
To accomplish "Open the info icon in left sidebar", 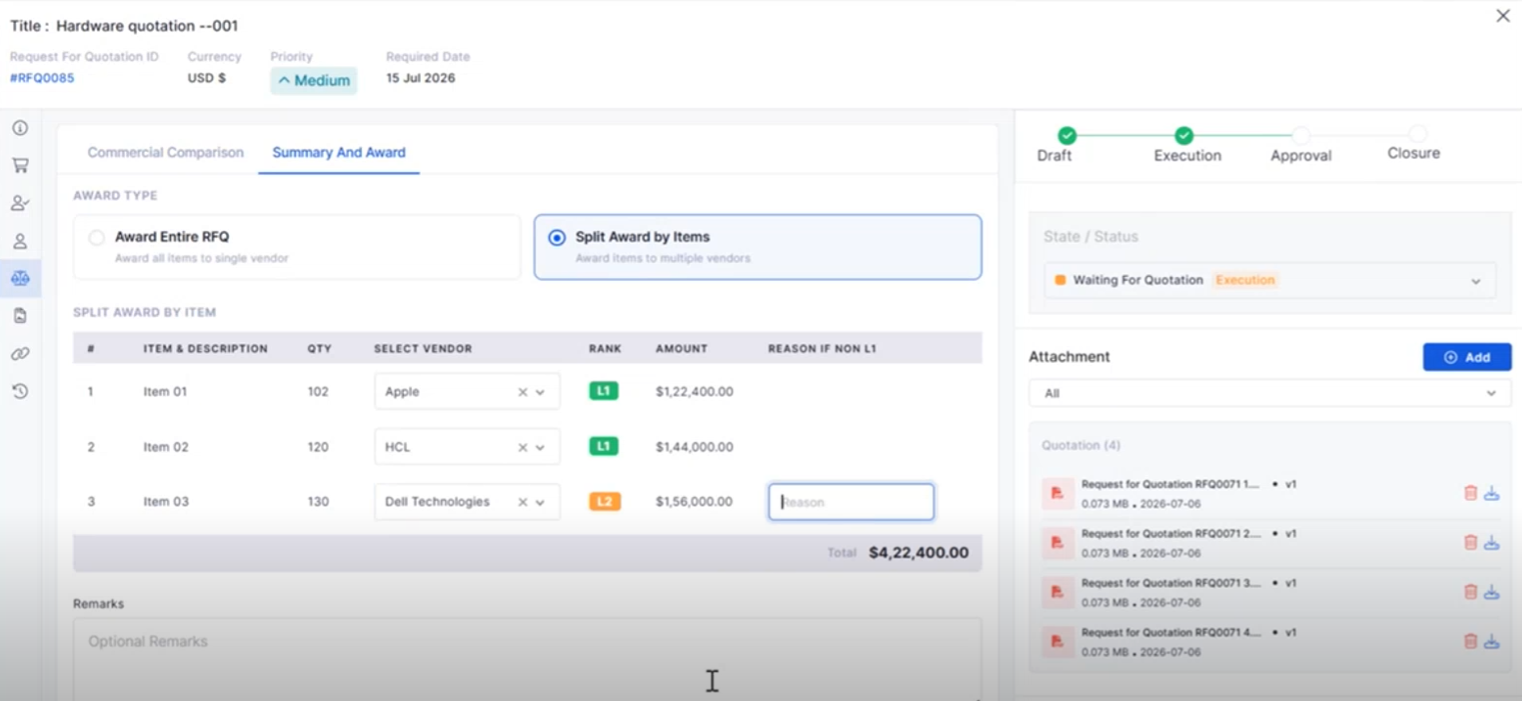I will [x=20, y=128].
